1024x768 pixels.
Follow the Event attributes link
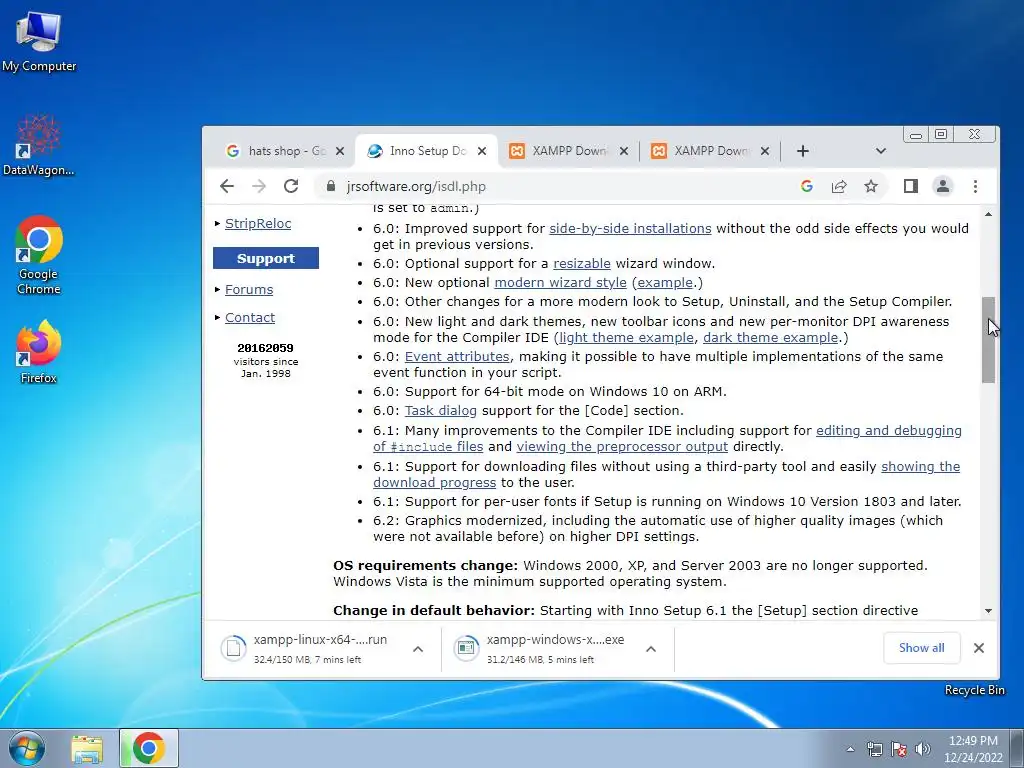tap(457, 357)
